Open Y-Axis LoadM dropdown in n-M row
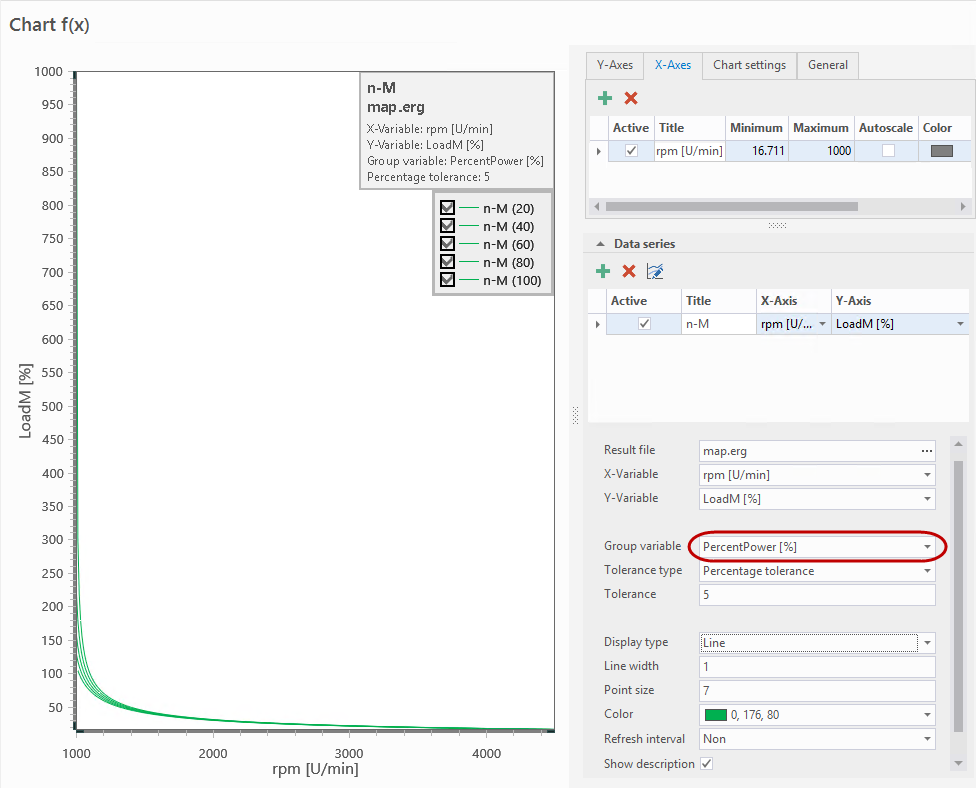The height and width of the screenshot is (788, 976). coord(960,324)
